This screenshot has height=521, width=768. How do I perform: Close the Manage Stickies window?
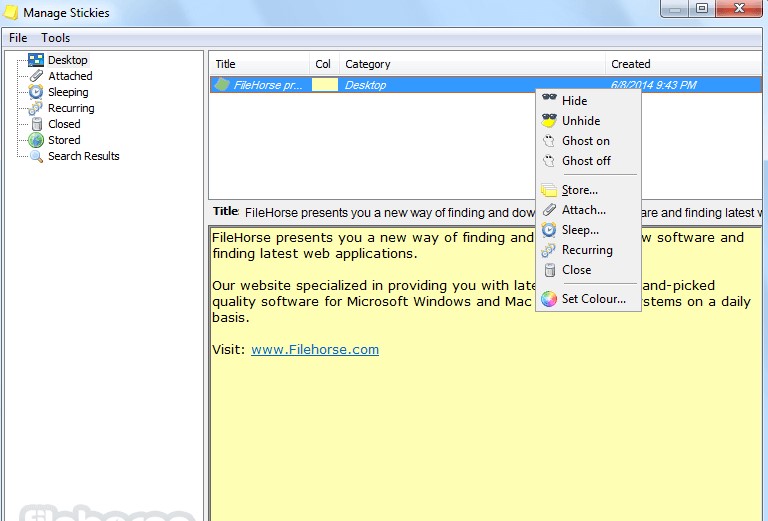tap(739, 8)
